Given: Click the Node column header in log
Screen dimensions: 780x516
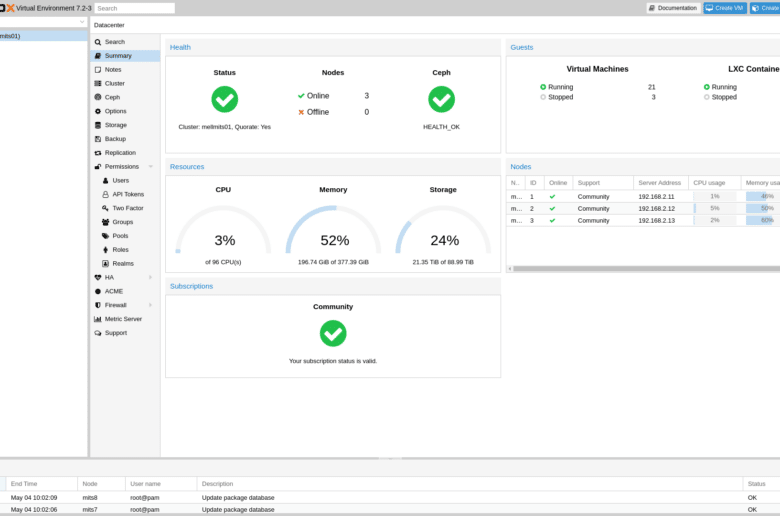Looking at the screenshot, I should click(x=101, y=484).
